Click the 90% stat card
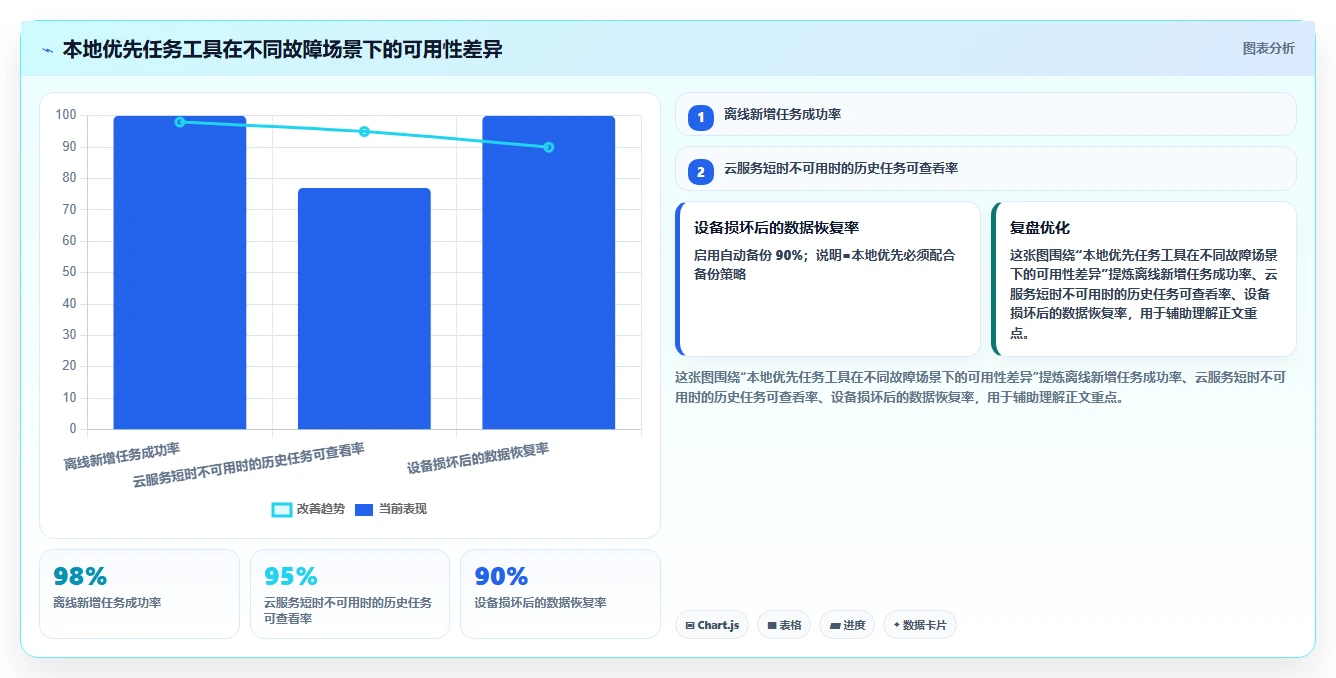The width and height of the screenshot is (1336, 678). (560, 593)
